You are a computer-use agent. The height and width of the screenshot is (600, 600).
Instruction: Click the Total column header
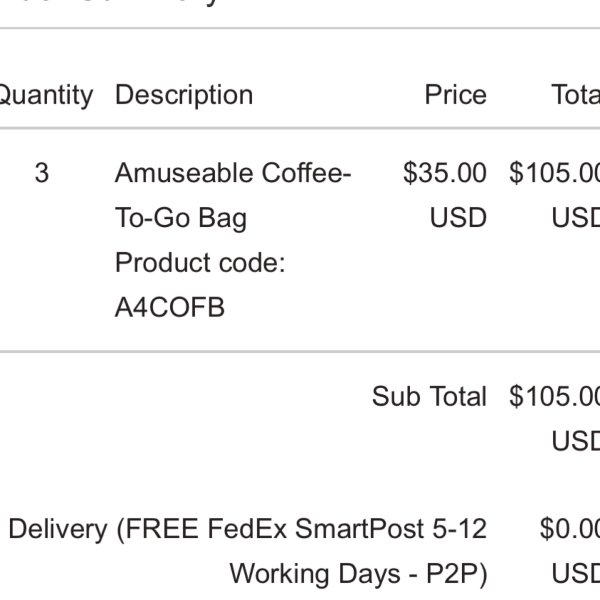[x=576, y=95]
